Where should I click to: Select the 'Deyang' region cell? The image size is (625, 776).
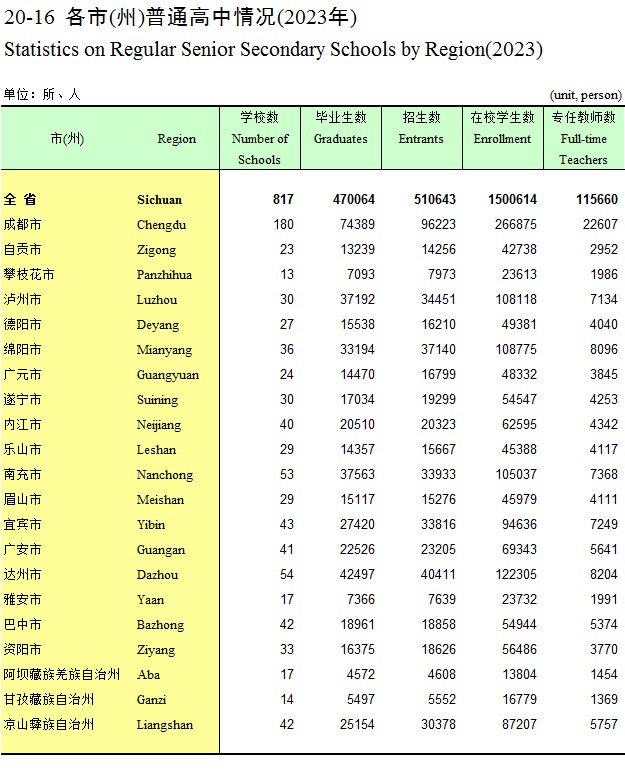(158, 325)
